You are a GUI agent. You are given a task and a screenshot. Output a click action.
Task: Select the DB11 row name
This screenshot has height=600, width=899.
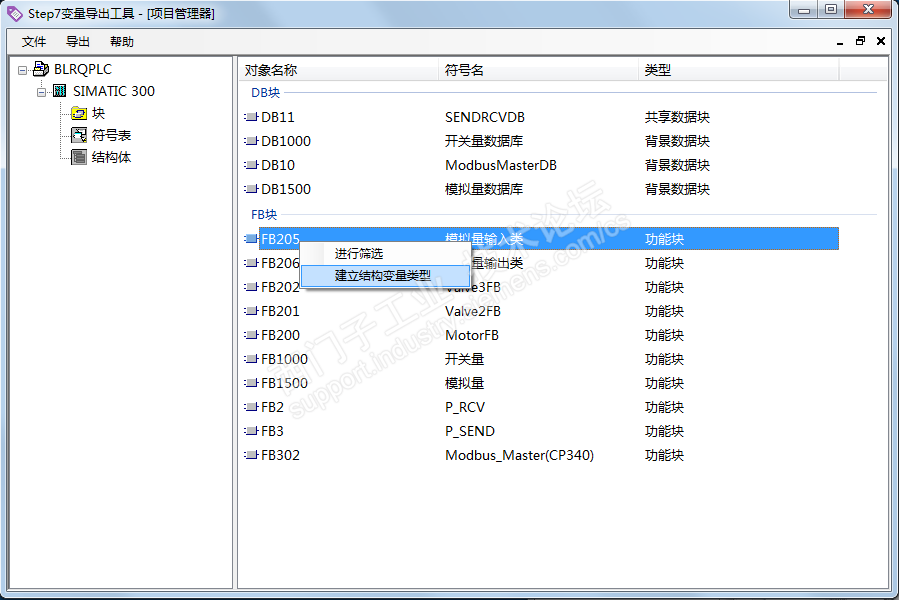click(x=278, y=118)
